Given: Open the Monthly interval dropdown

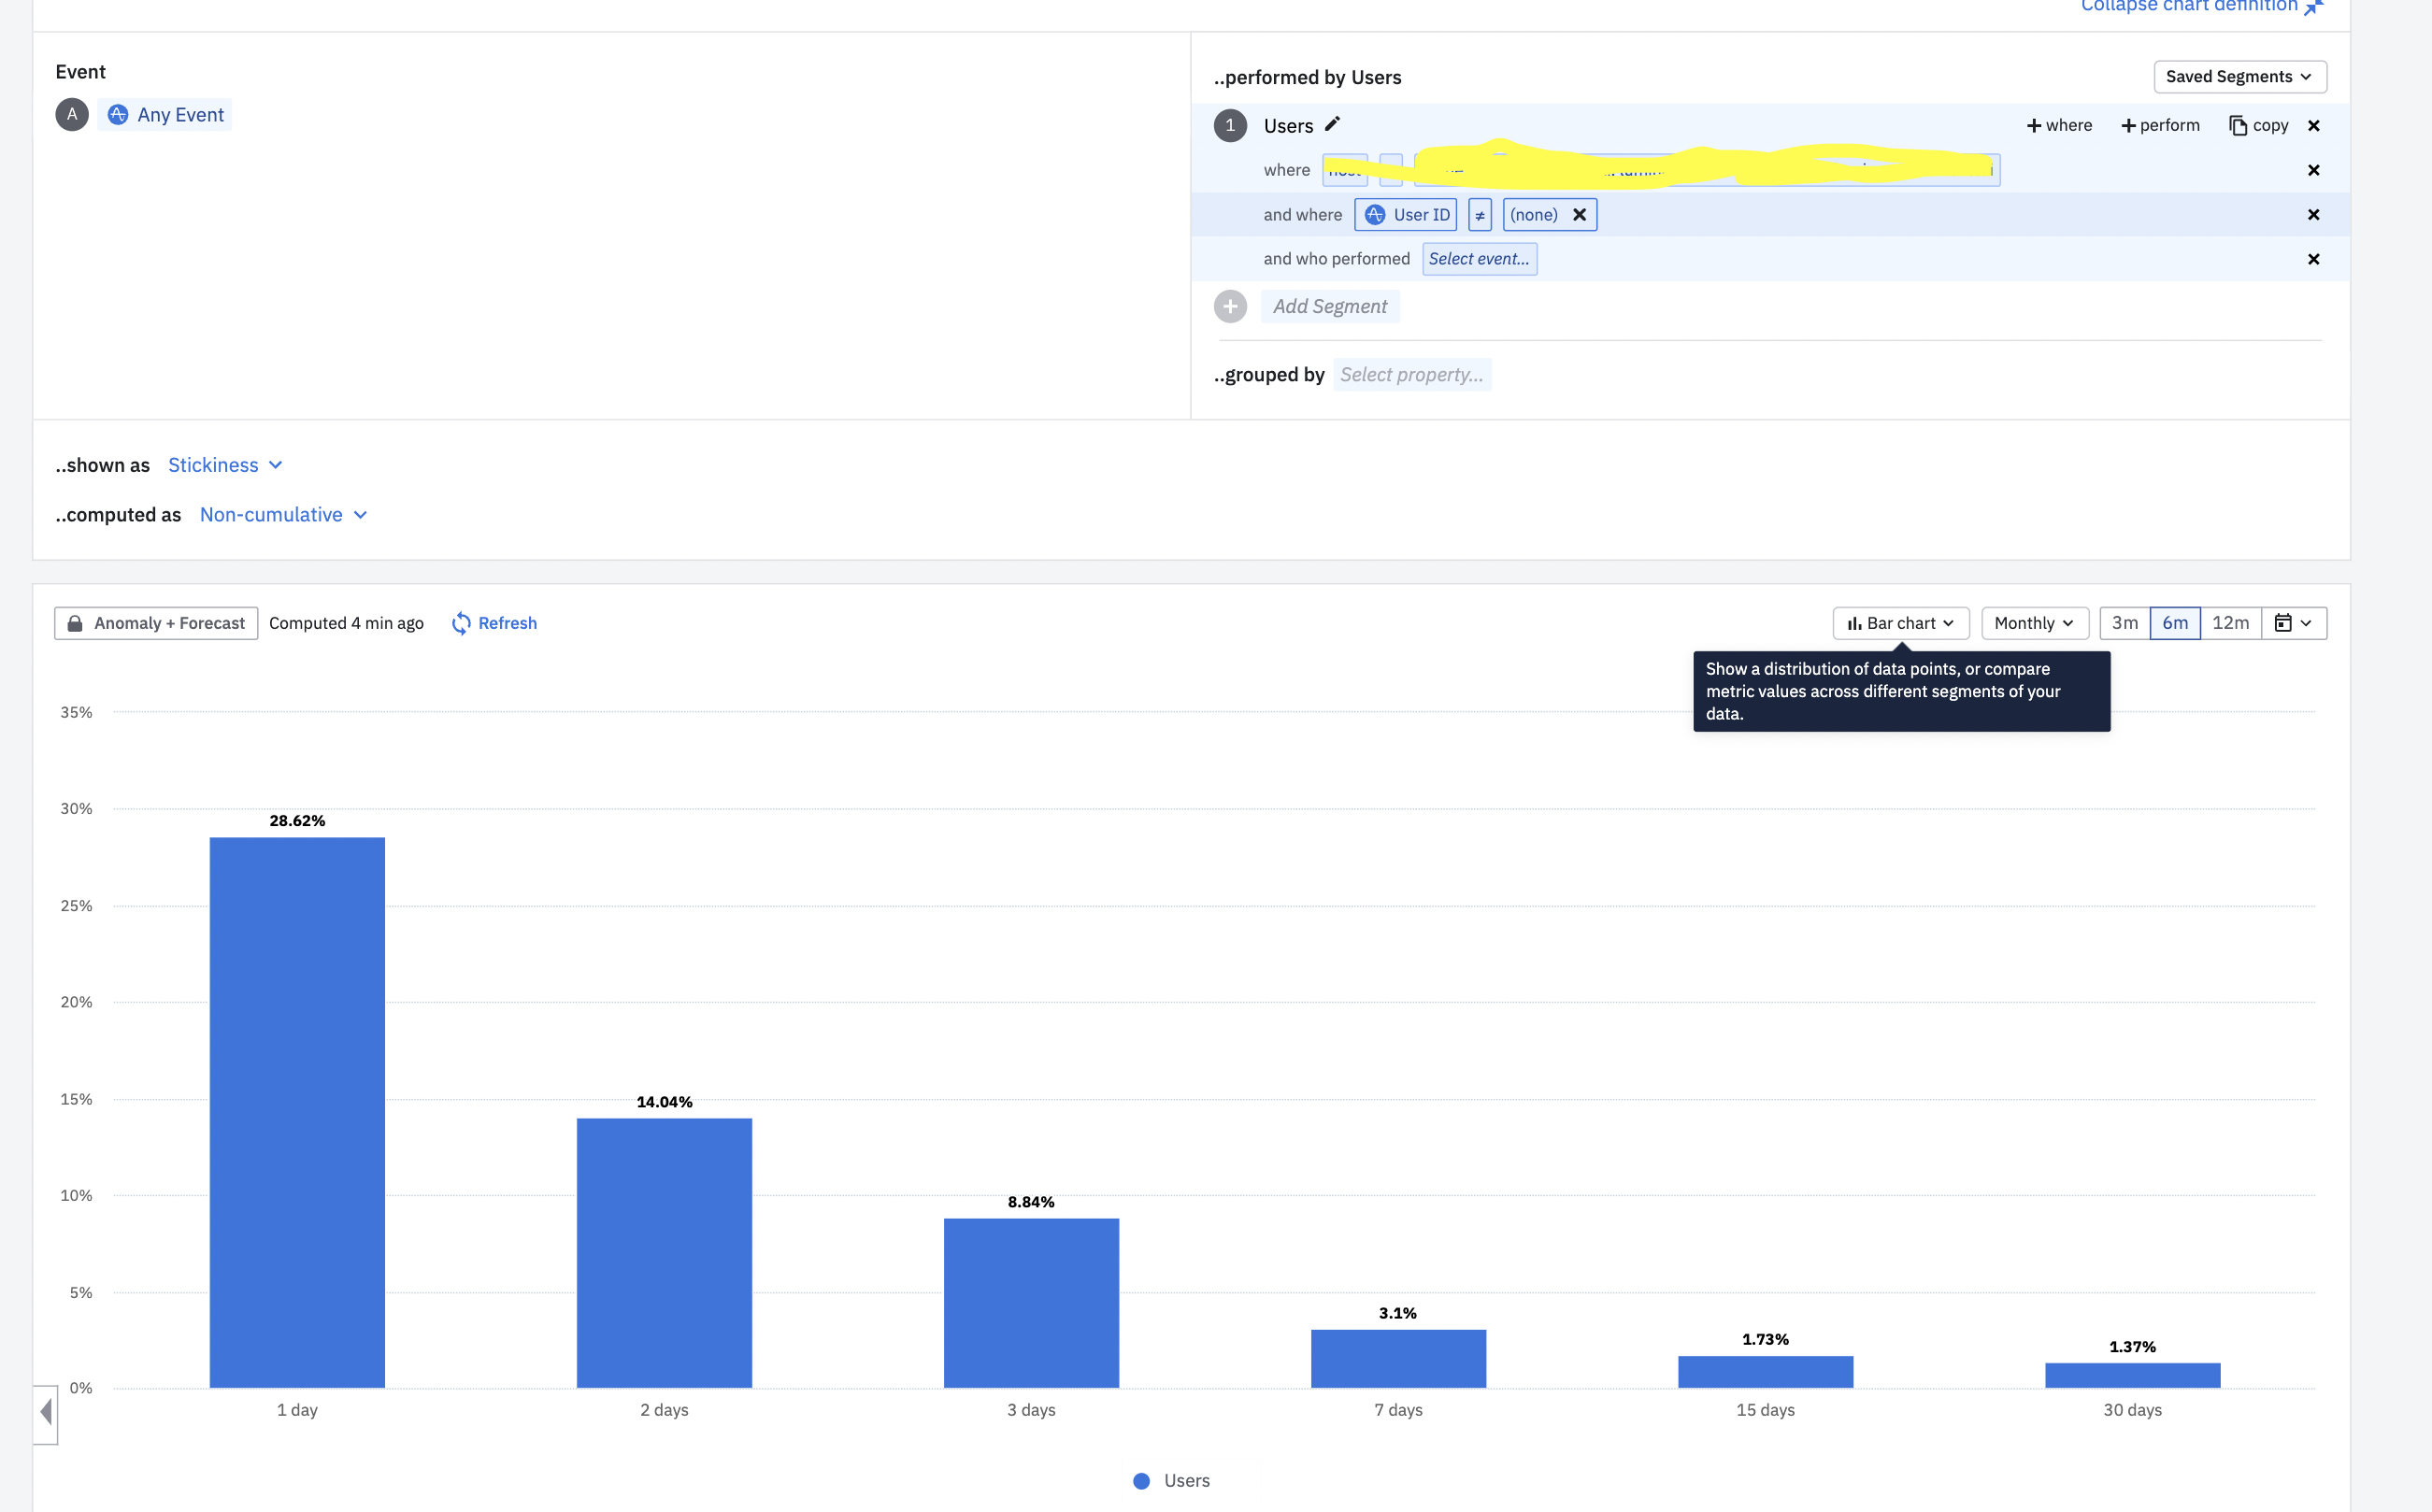Looking at the screenshot, I should pyautogui.click(x=2034, y=623).
